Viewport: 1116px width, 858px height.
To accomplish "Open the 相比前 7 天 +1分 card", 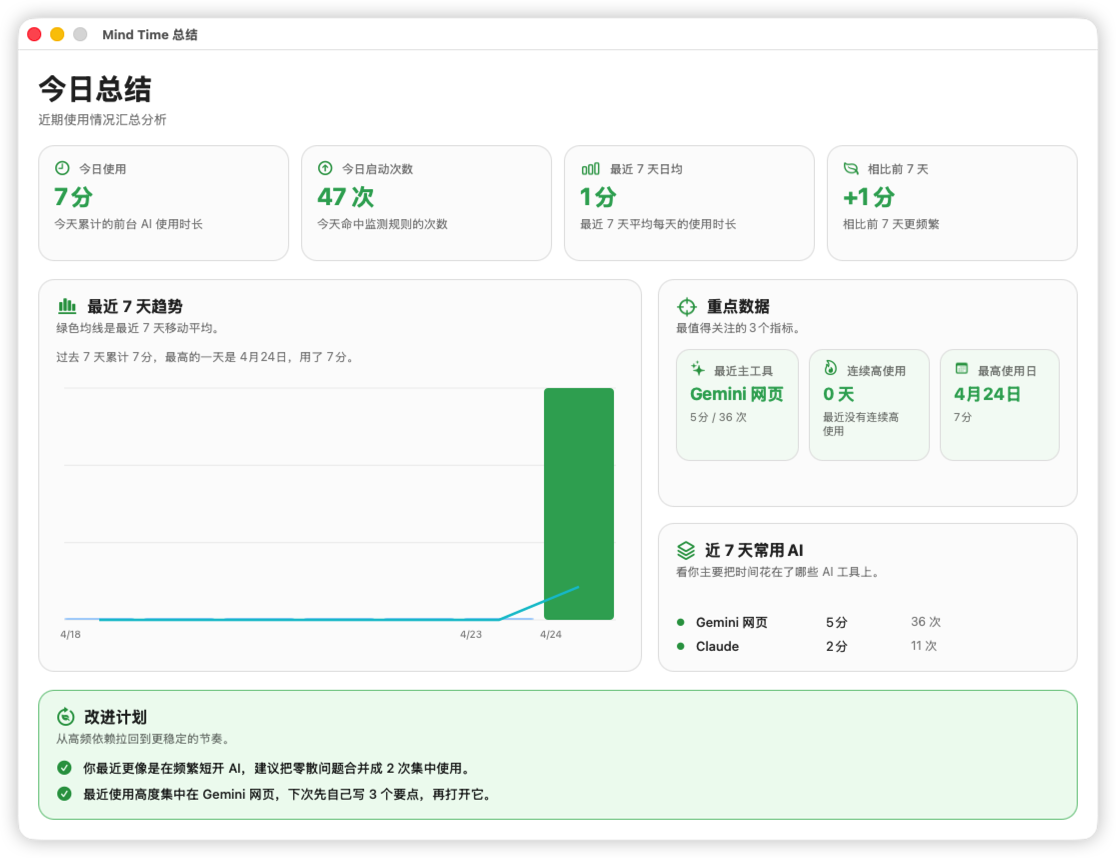I will point(952,203).
